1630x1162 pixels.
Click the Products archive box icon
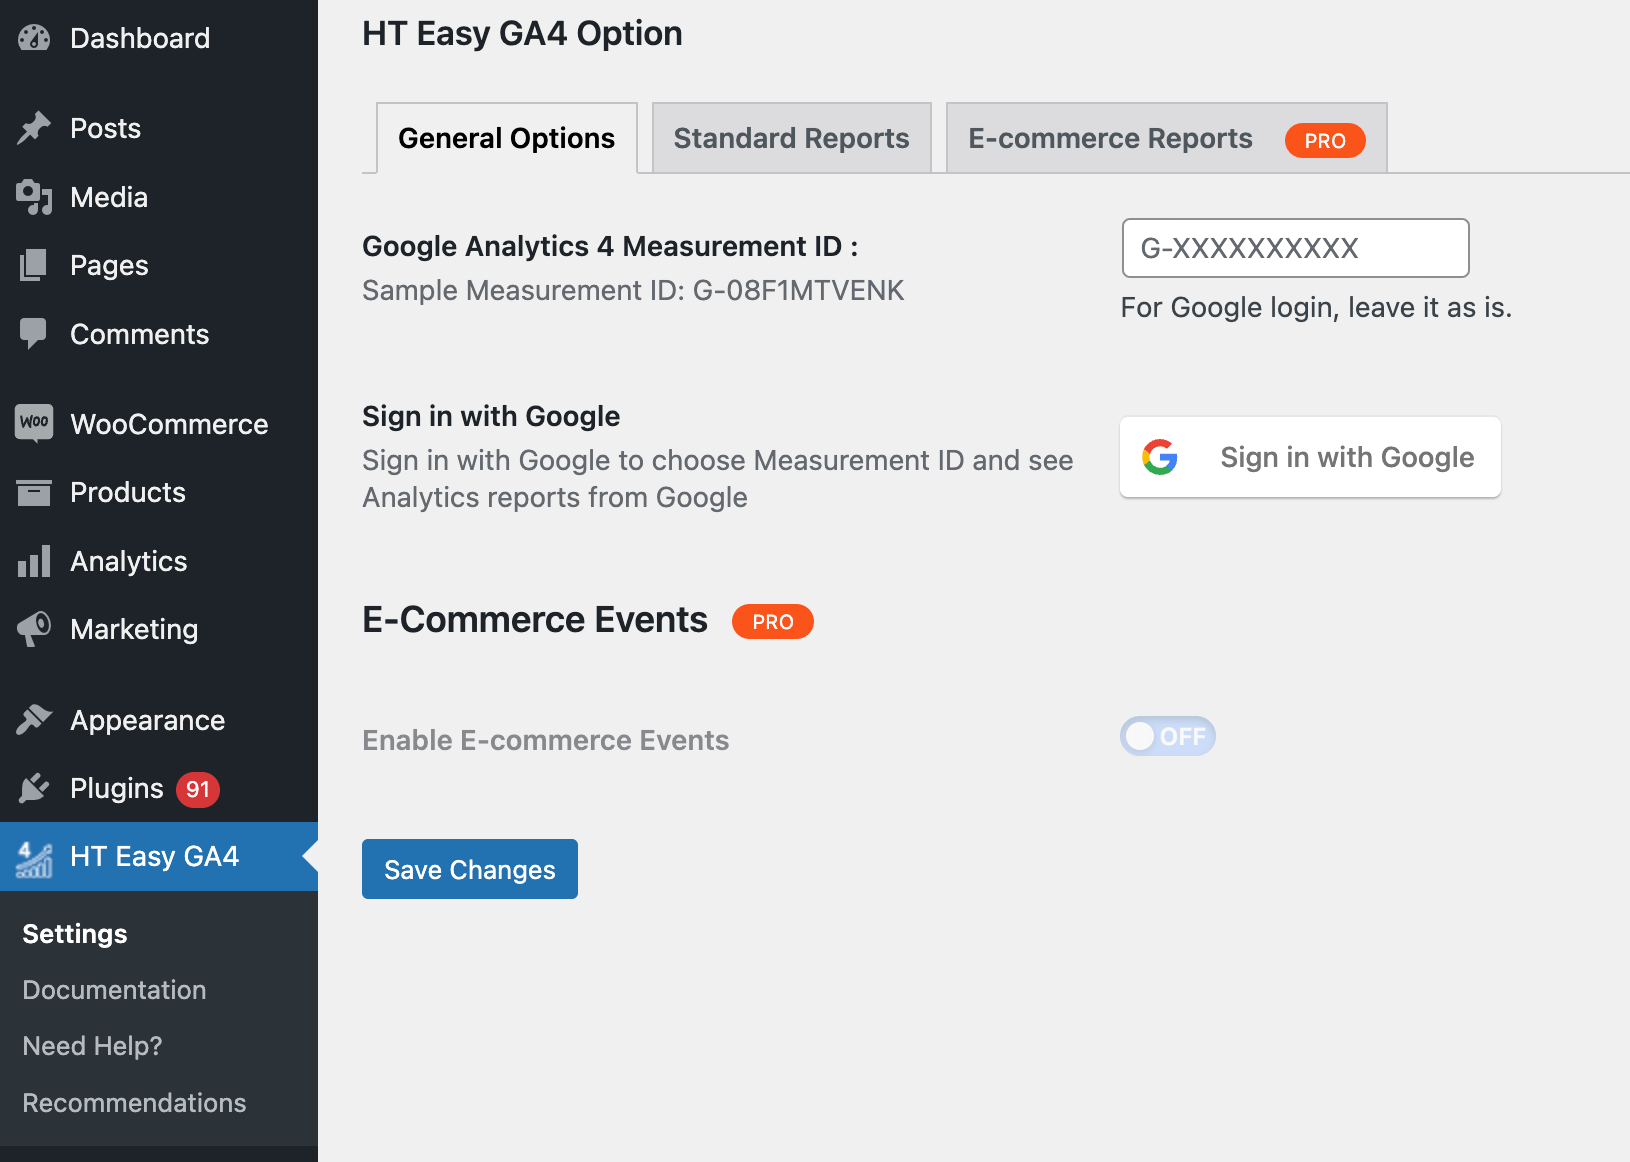click(34, 492)
